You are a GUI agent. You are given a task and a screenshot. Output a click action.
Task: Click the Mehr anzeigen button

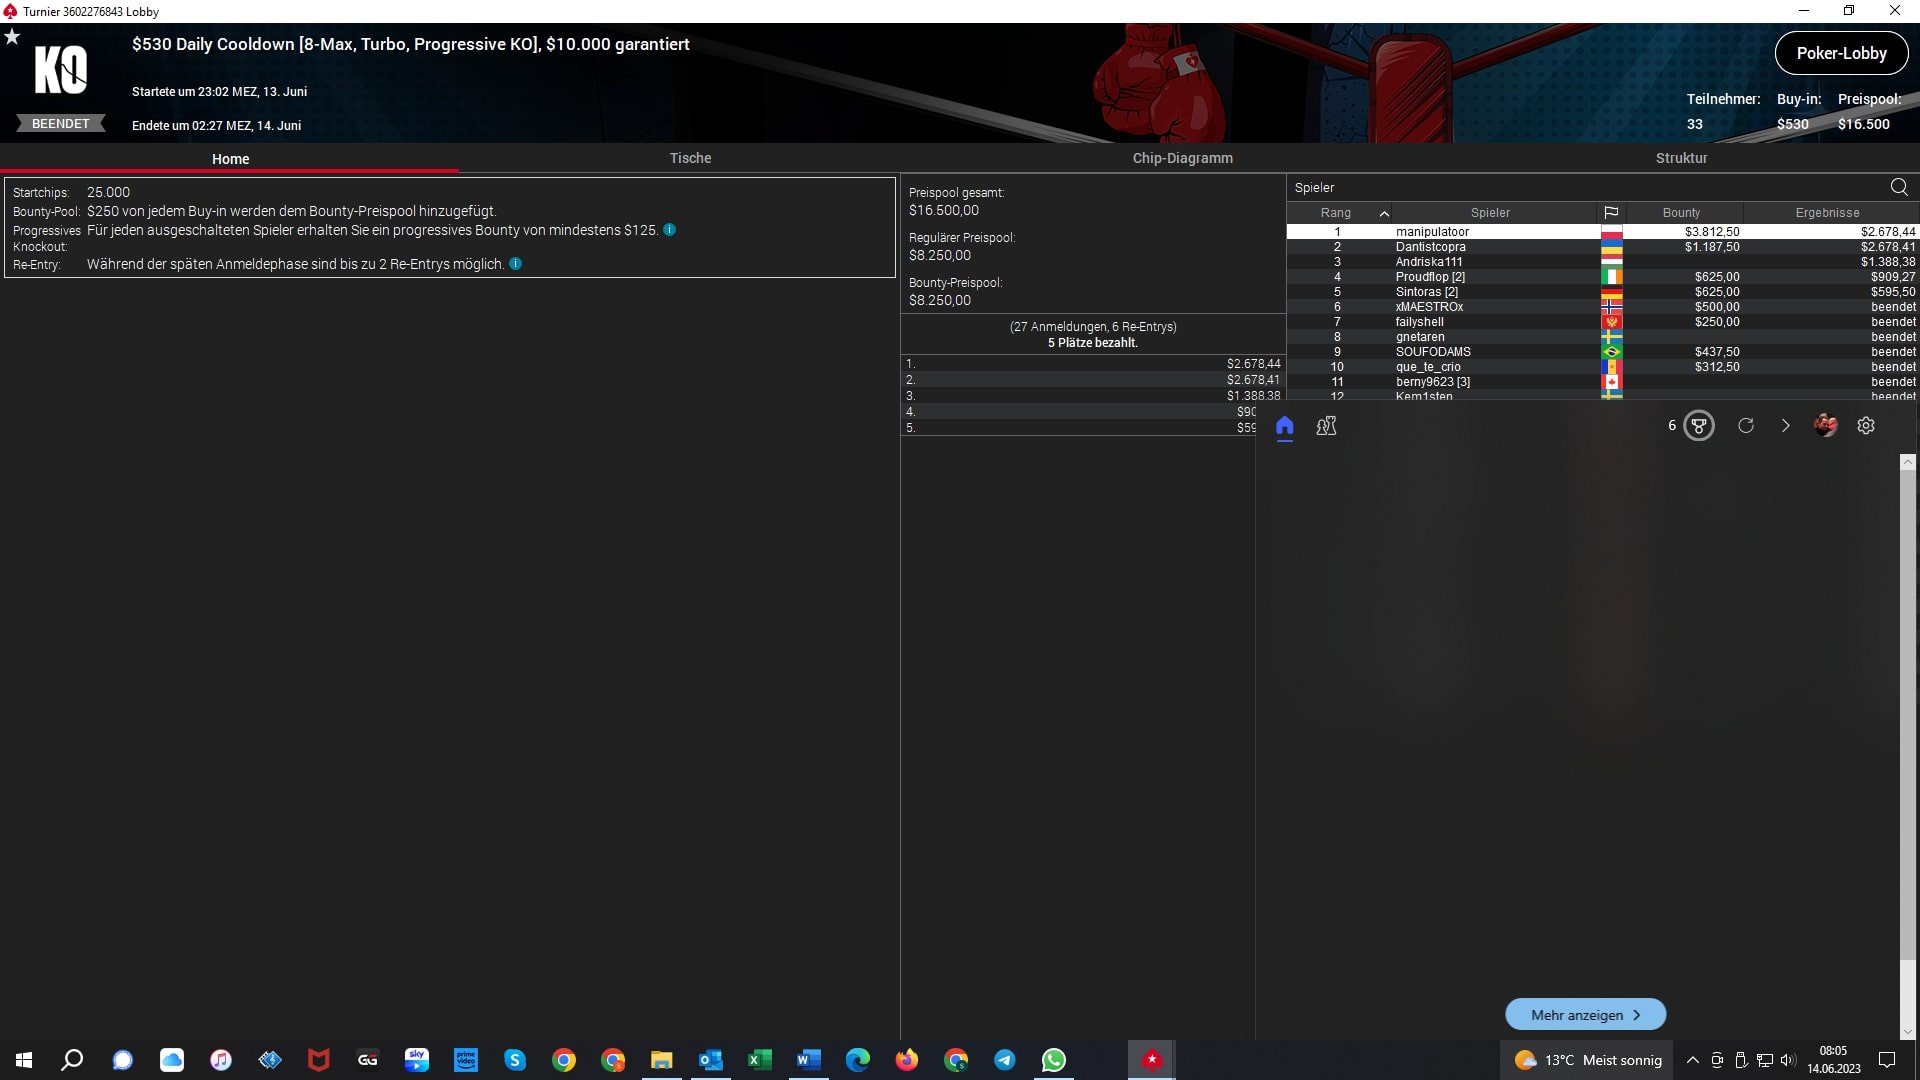[x=1585, y=1014]
